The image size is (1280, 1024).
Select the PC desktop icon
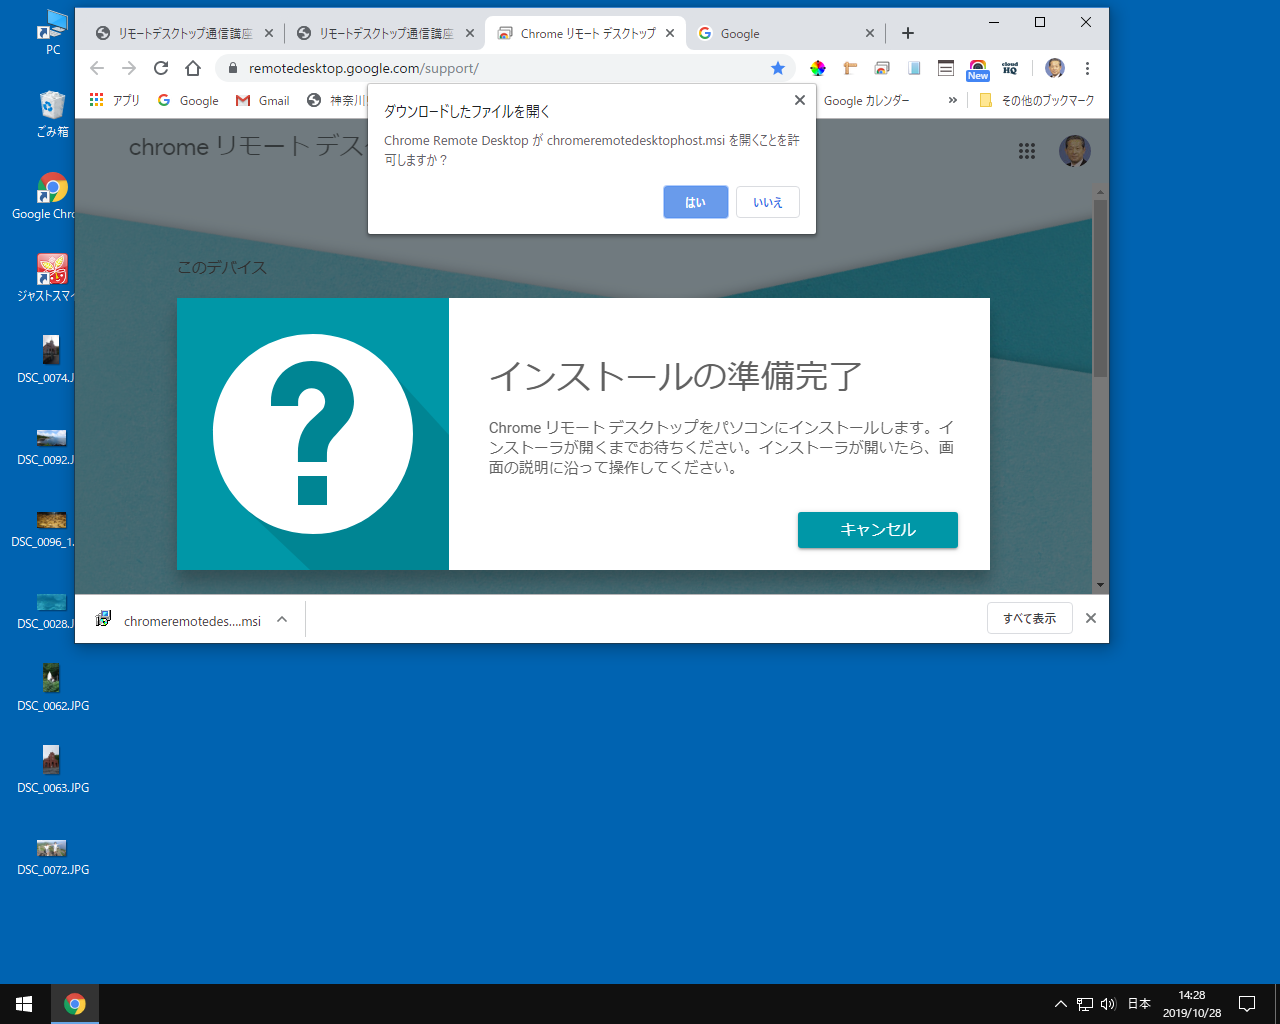tap(53, 32)
